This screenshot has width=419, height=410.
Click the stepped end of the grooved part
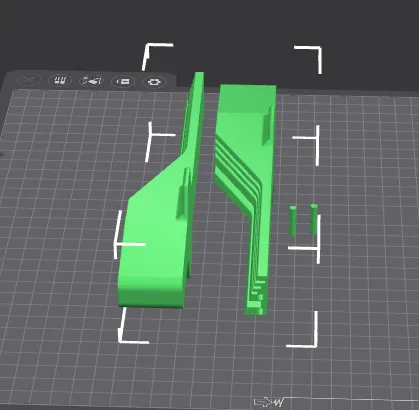[257, 297]
